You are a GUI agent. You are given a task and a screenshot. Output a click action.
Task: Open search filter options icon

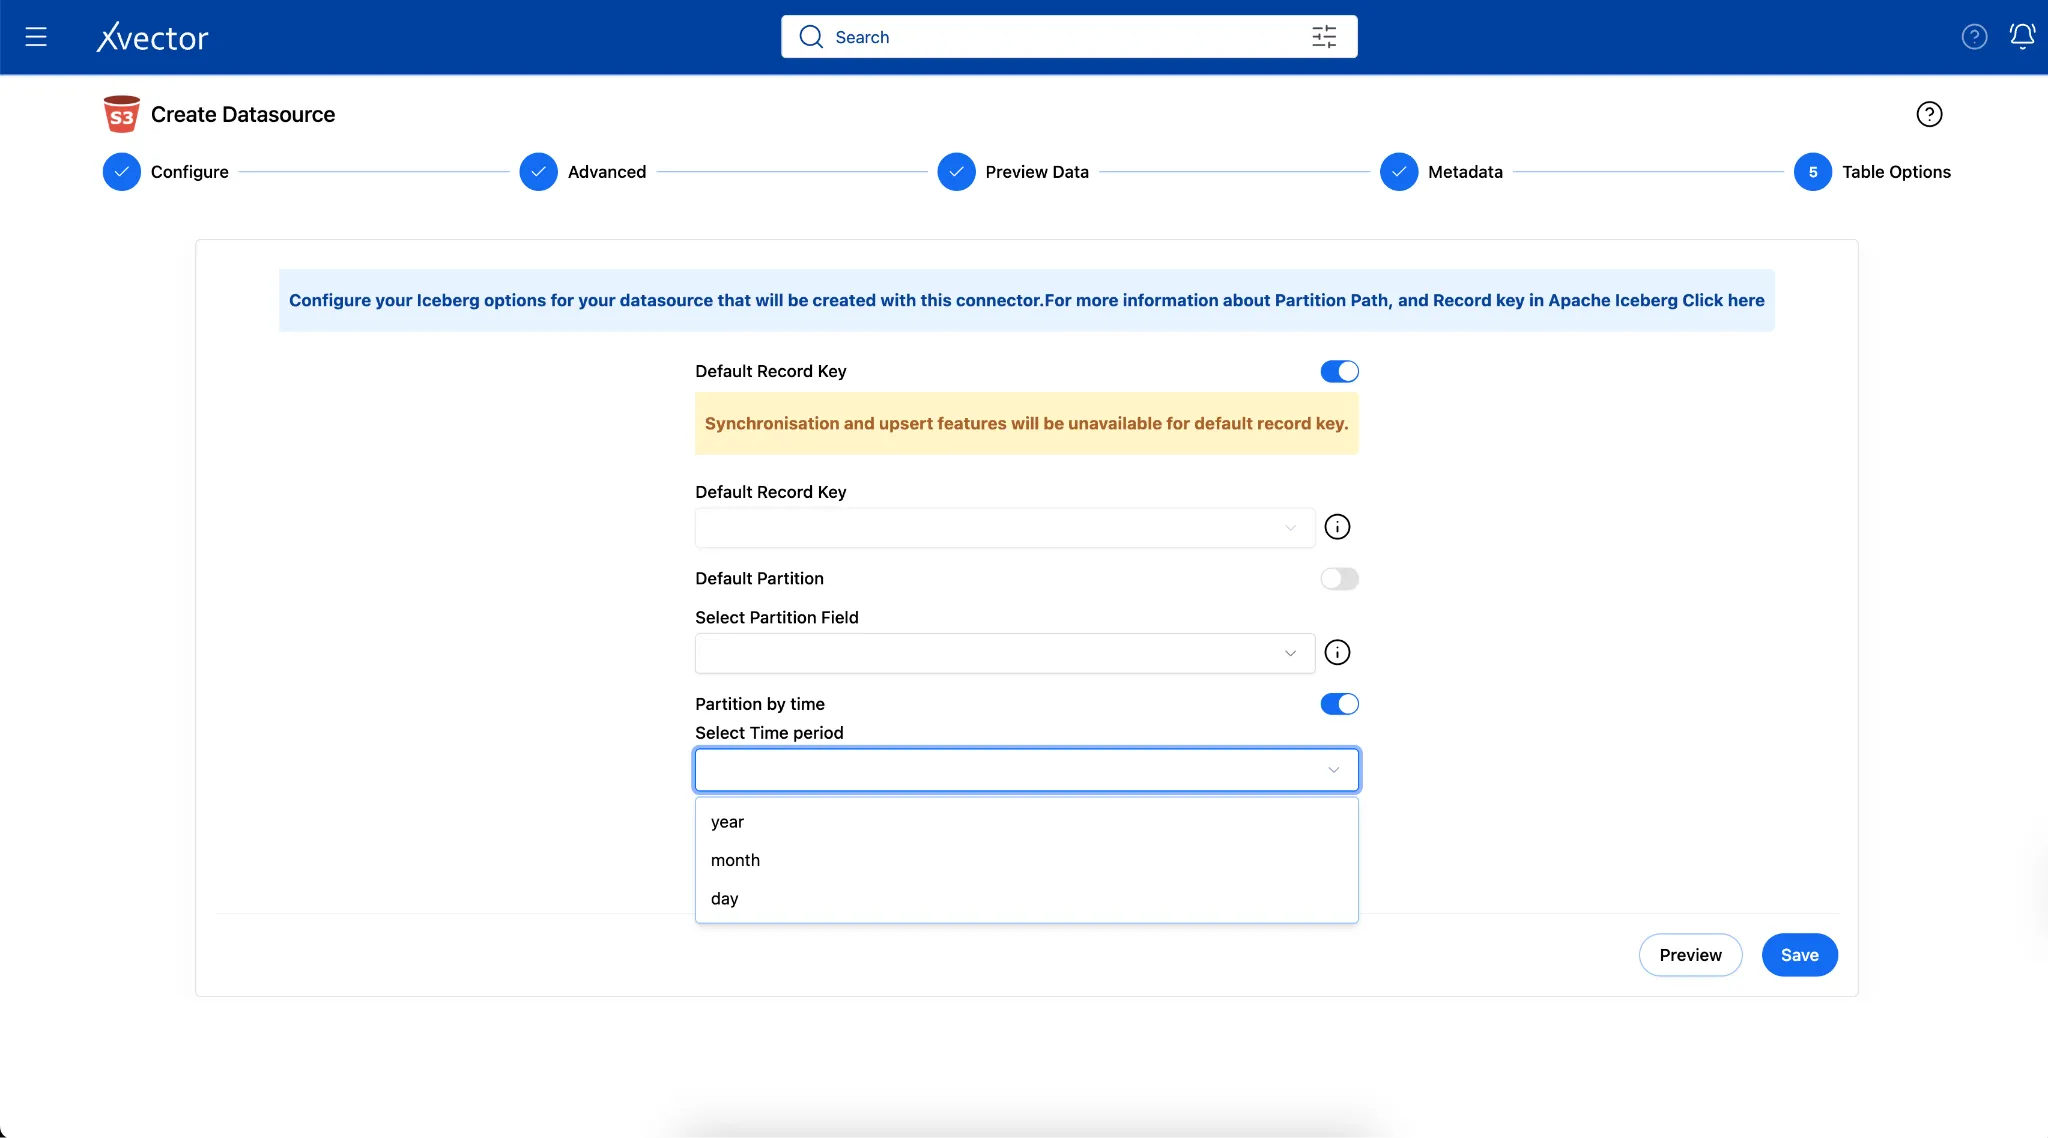click(x=1324, y=37)
